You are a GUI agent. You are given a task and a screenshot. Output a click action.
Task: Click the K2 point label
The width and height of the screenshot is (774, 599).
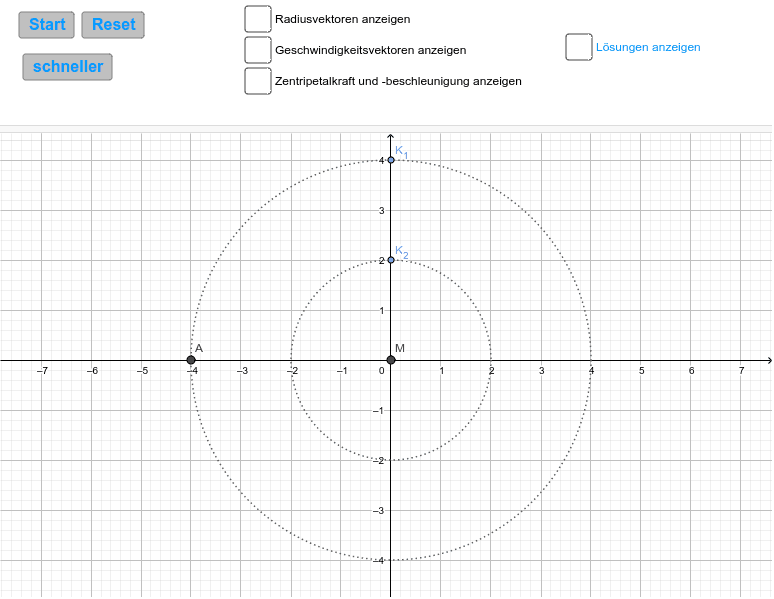tap(402, 252)
